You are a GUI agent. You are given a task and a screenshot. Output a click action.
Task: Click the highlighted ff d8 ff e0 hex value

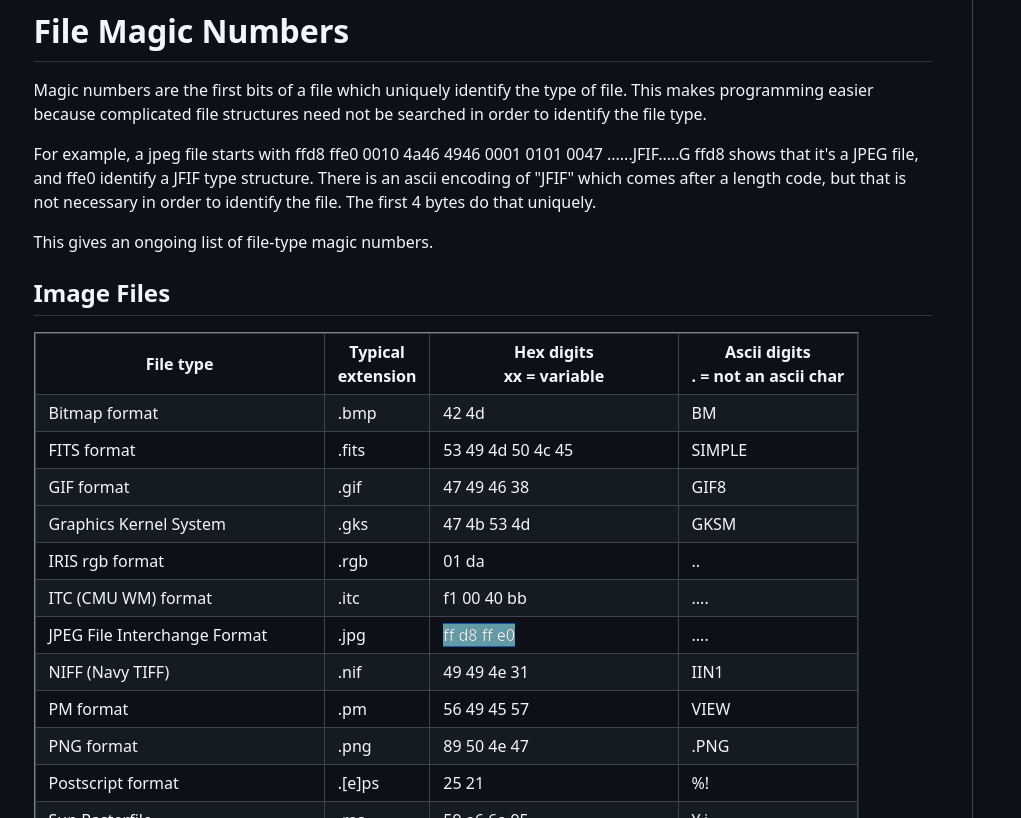pos(479,635)
